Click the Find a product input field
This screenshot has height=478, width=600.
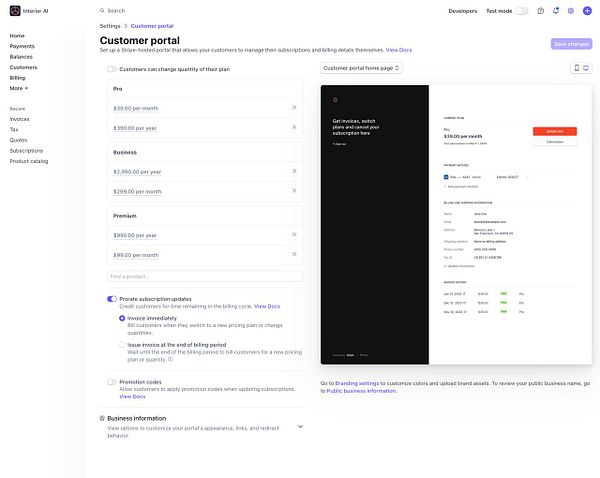(x=205, y=276)
